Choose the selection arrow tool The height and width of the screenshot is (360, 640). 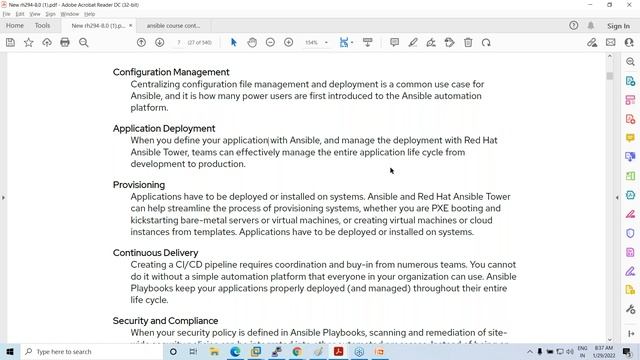[x=234, y=42]
